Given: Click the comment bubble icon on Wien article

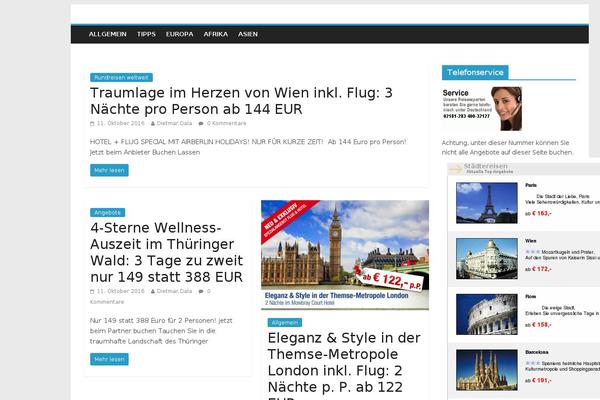Looking at the screenshot, I should 201,123.
